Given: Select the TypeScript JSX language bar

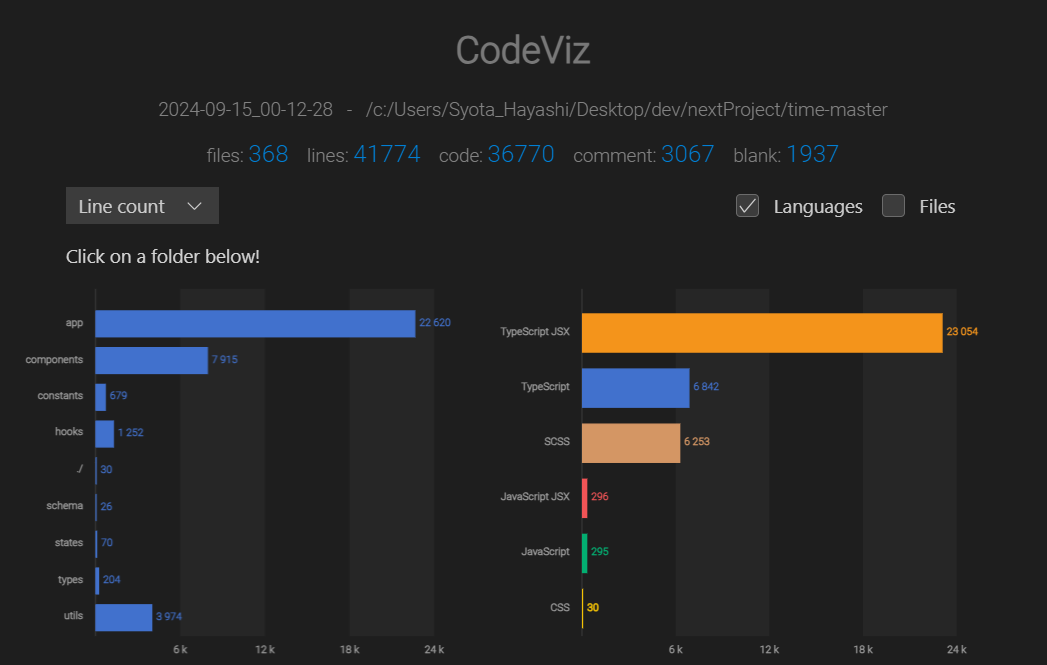Looking at the screenshot, I should [x=760, y=332].
